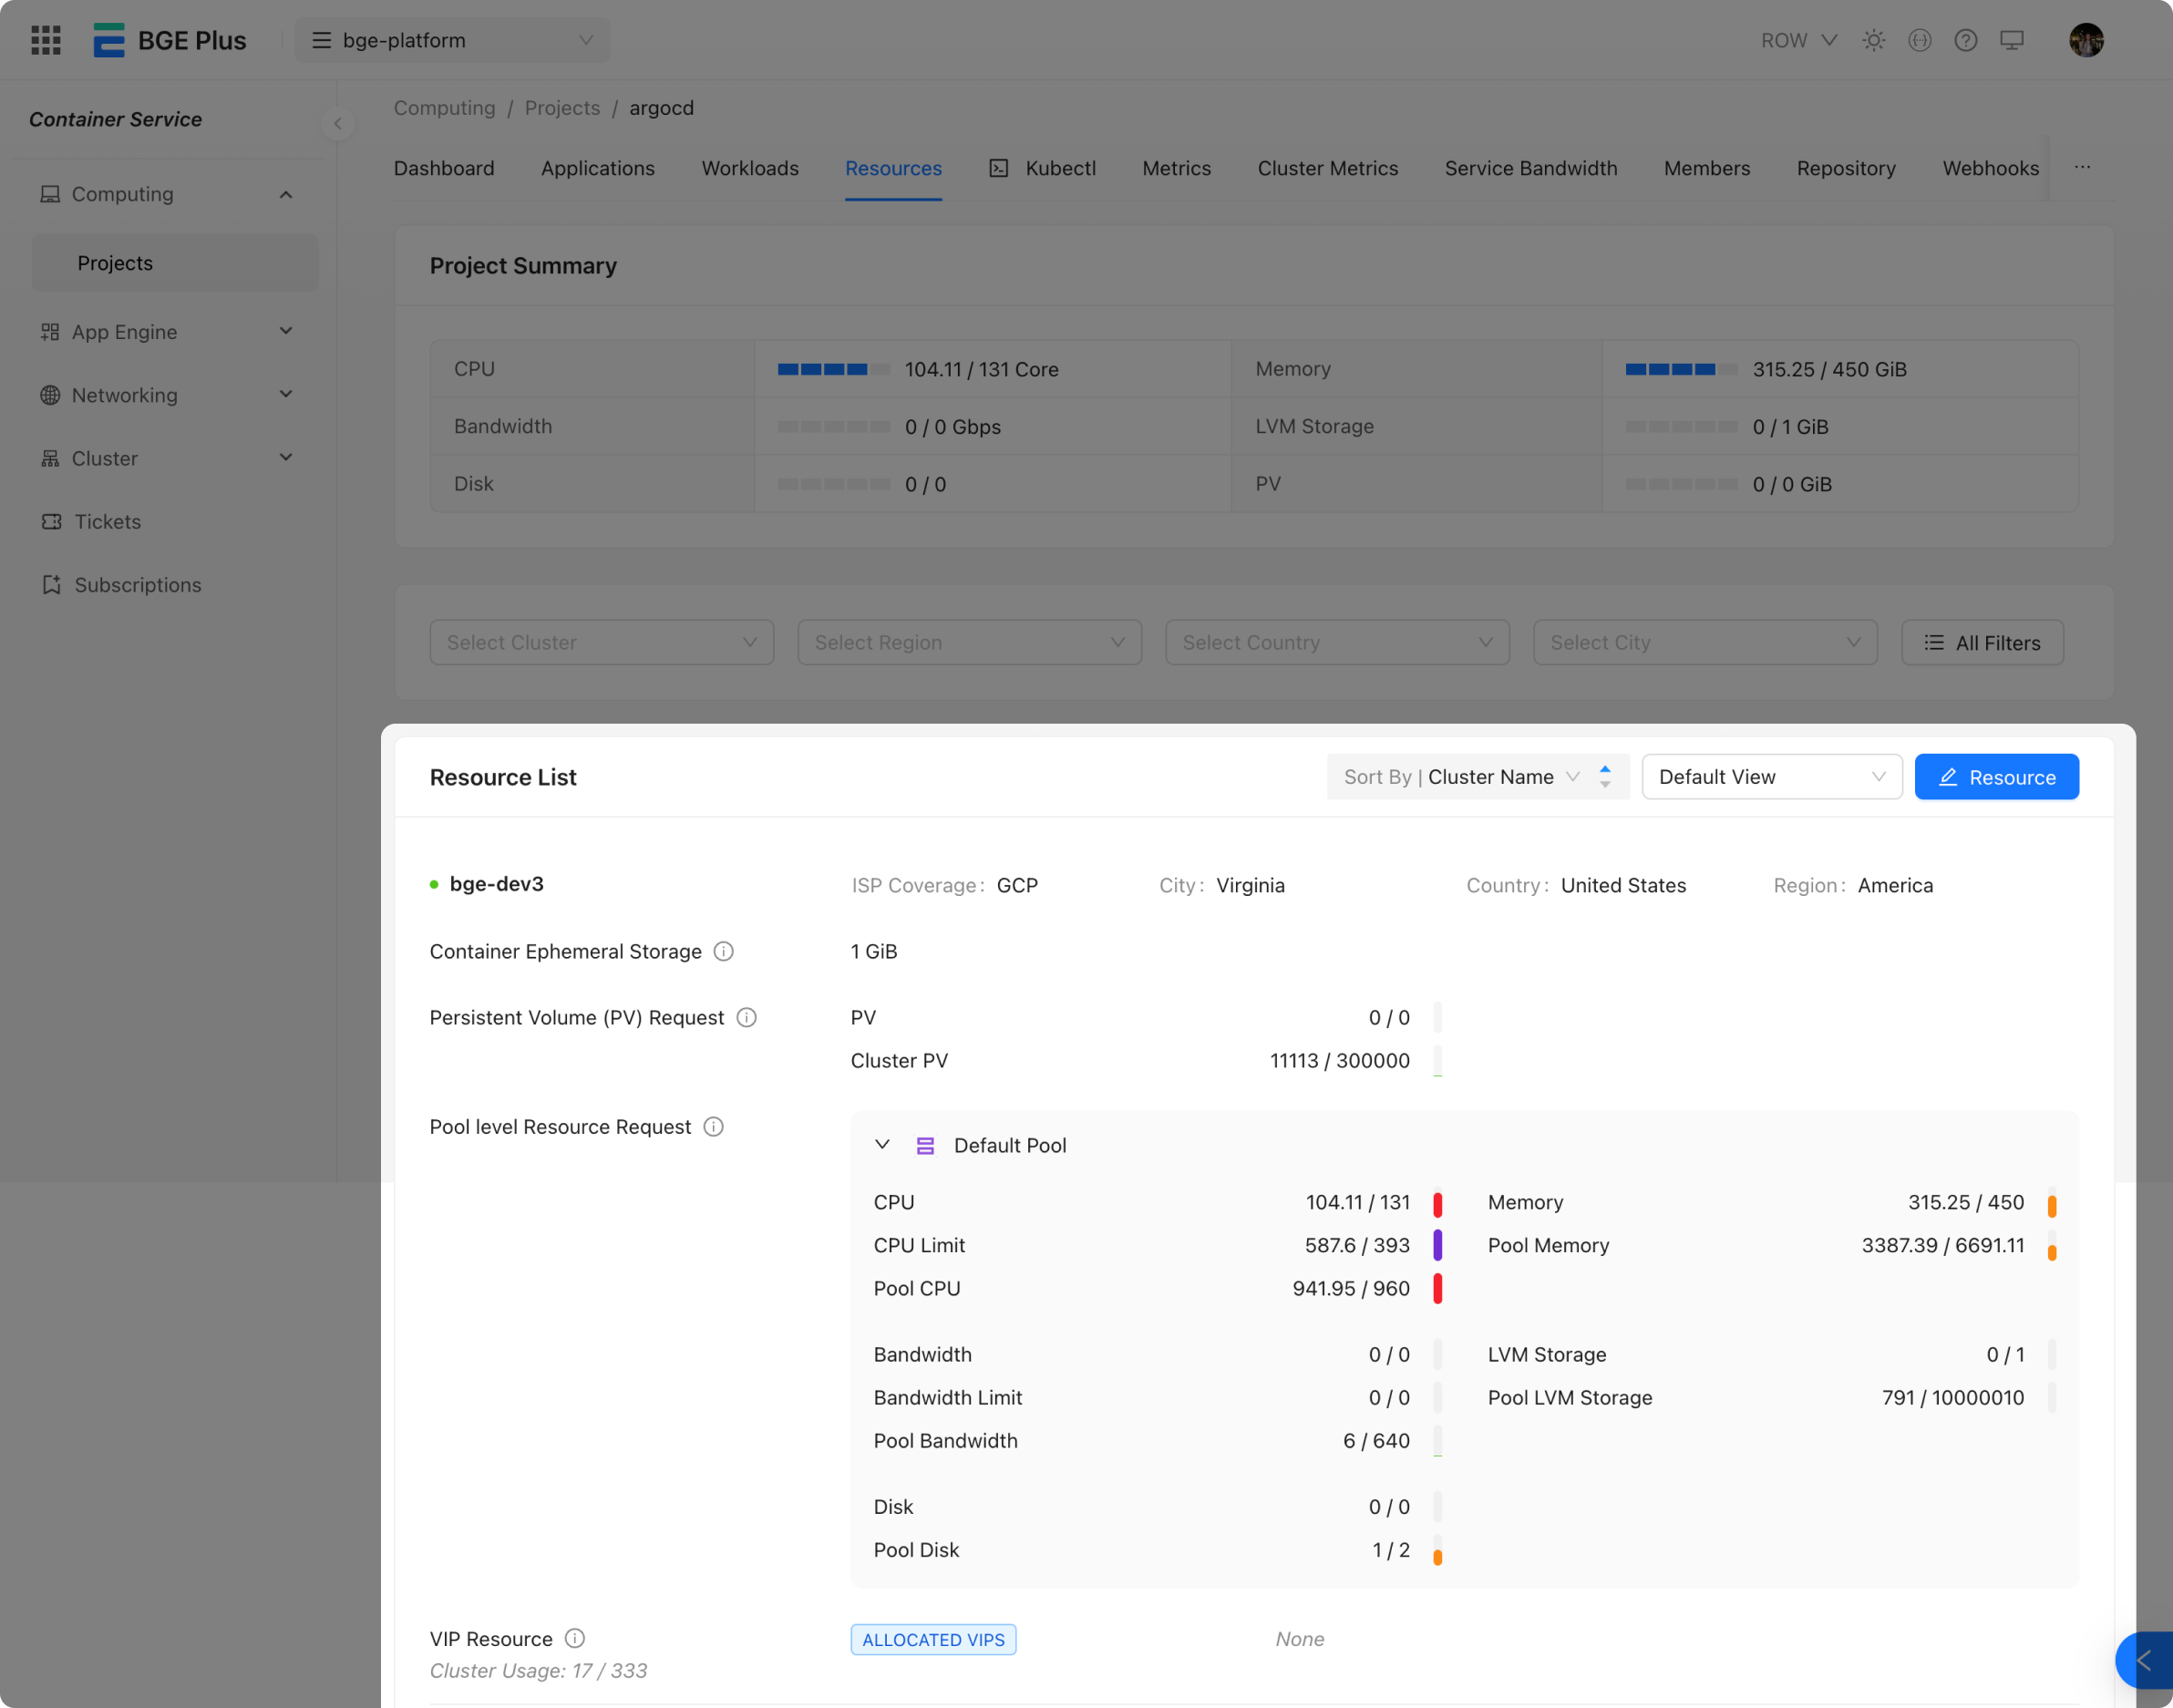Open the apps grid launcher icon

(x=46, y=40)
